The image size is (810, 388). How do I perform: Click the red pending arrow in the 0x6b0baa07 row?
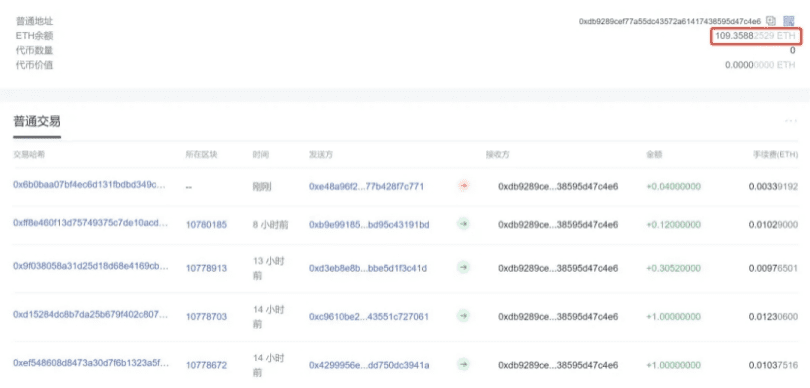pyautogui.click(x=463, y=186)
